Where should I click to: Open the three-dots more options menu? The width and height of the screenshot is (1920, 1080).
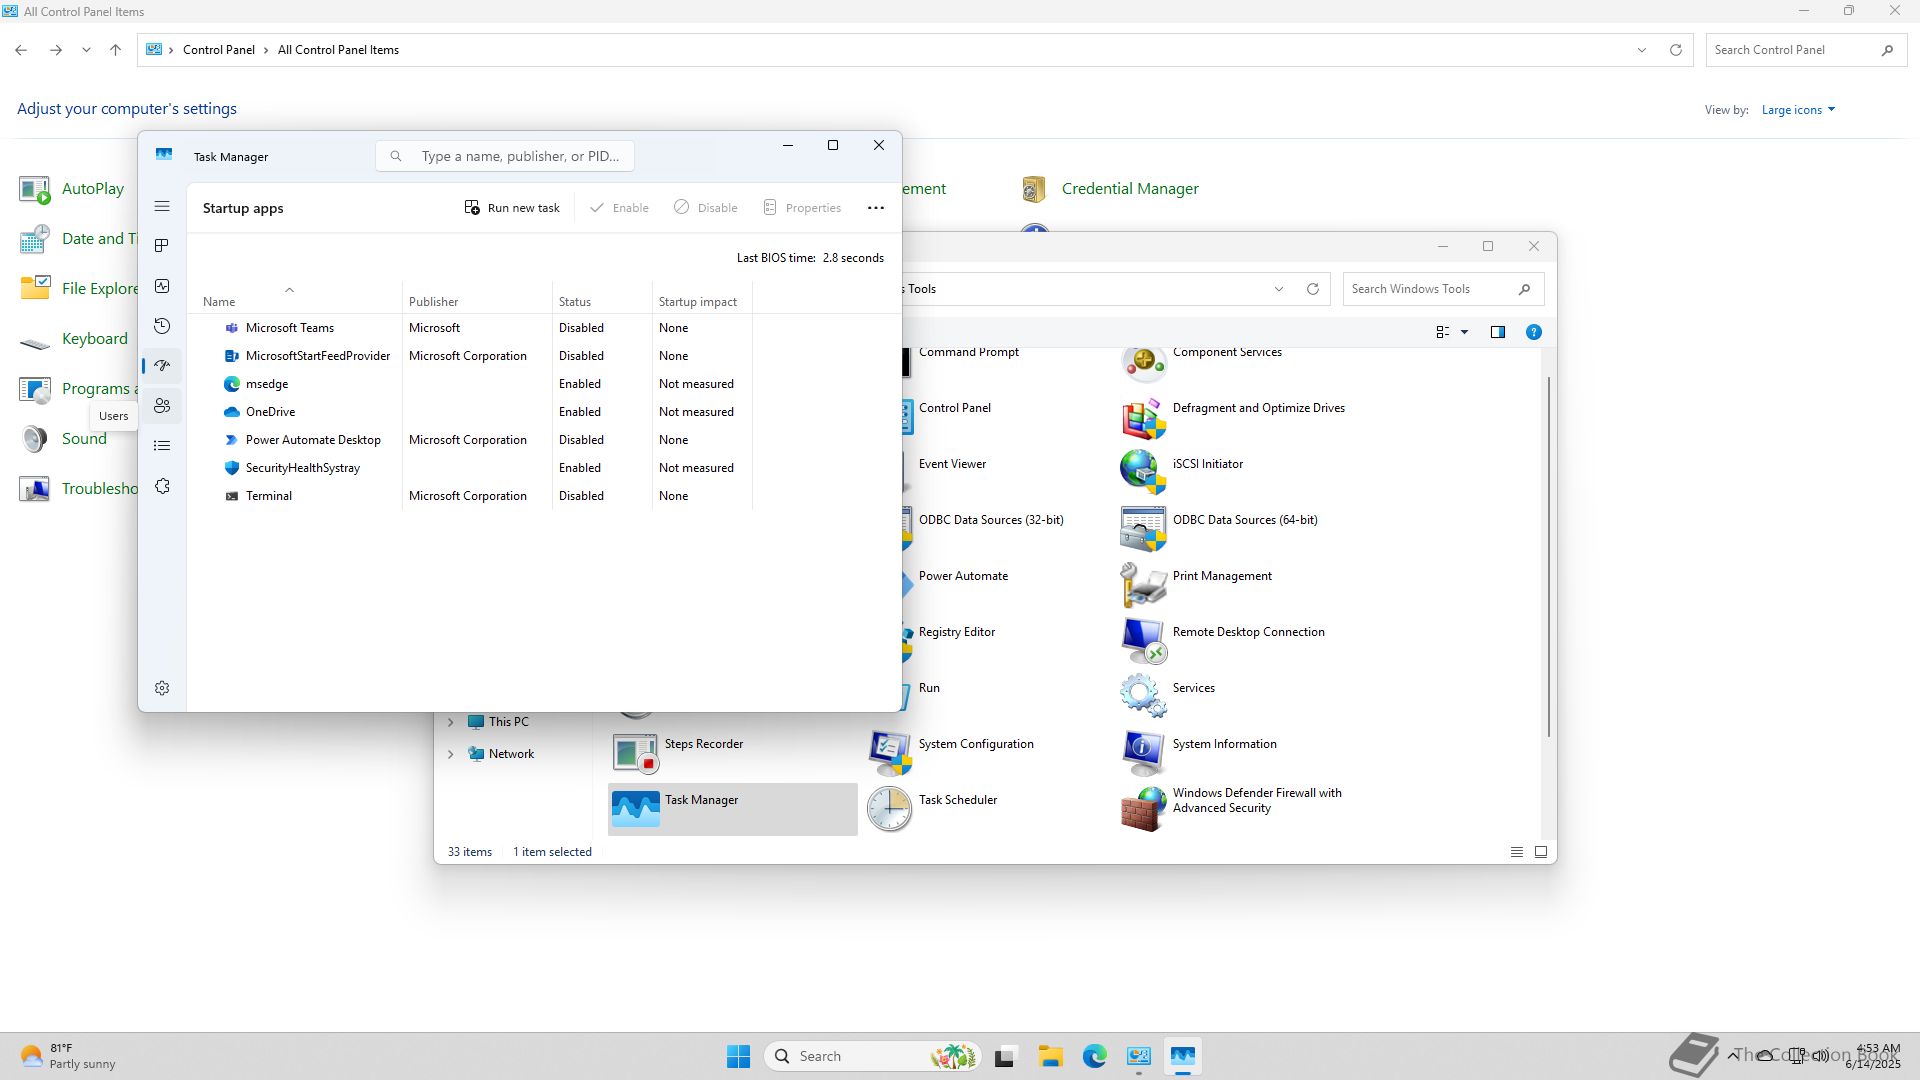pyautogui.click(x=875, y=208)
